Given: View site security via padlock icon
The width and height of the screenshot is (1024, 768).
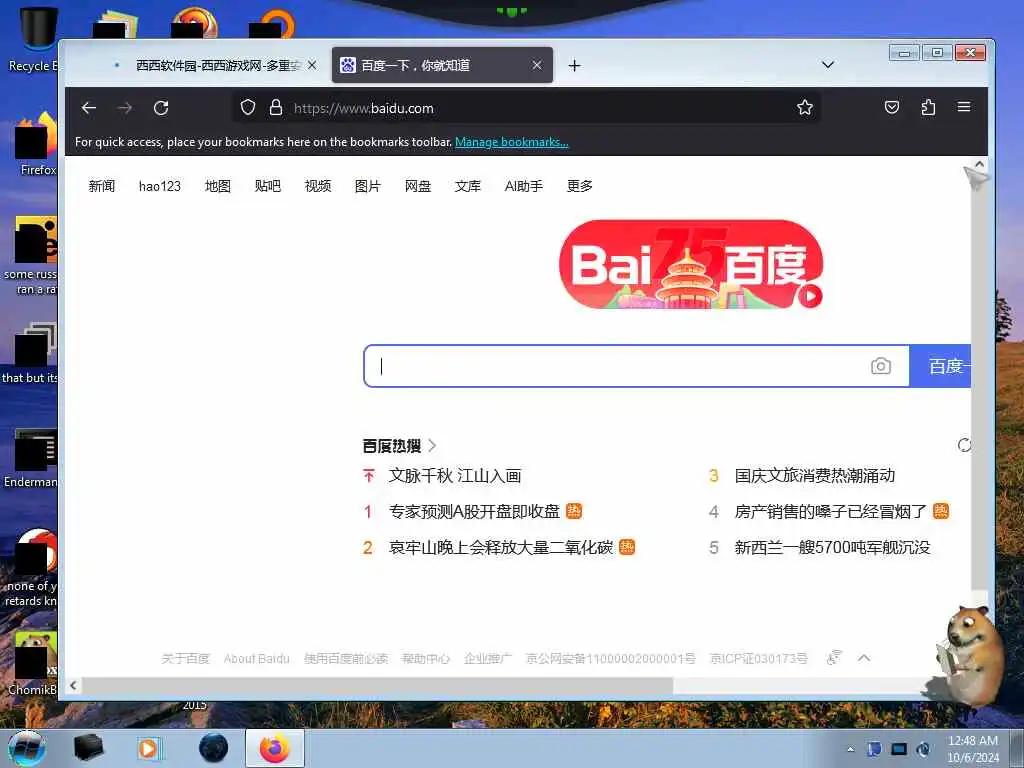Looking at the screenshot, I should click(276, 108).
